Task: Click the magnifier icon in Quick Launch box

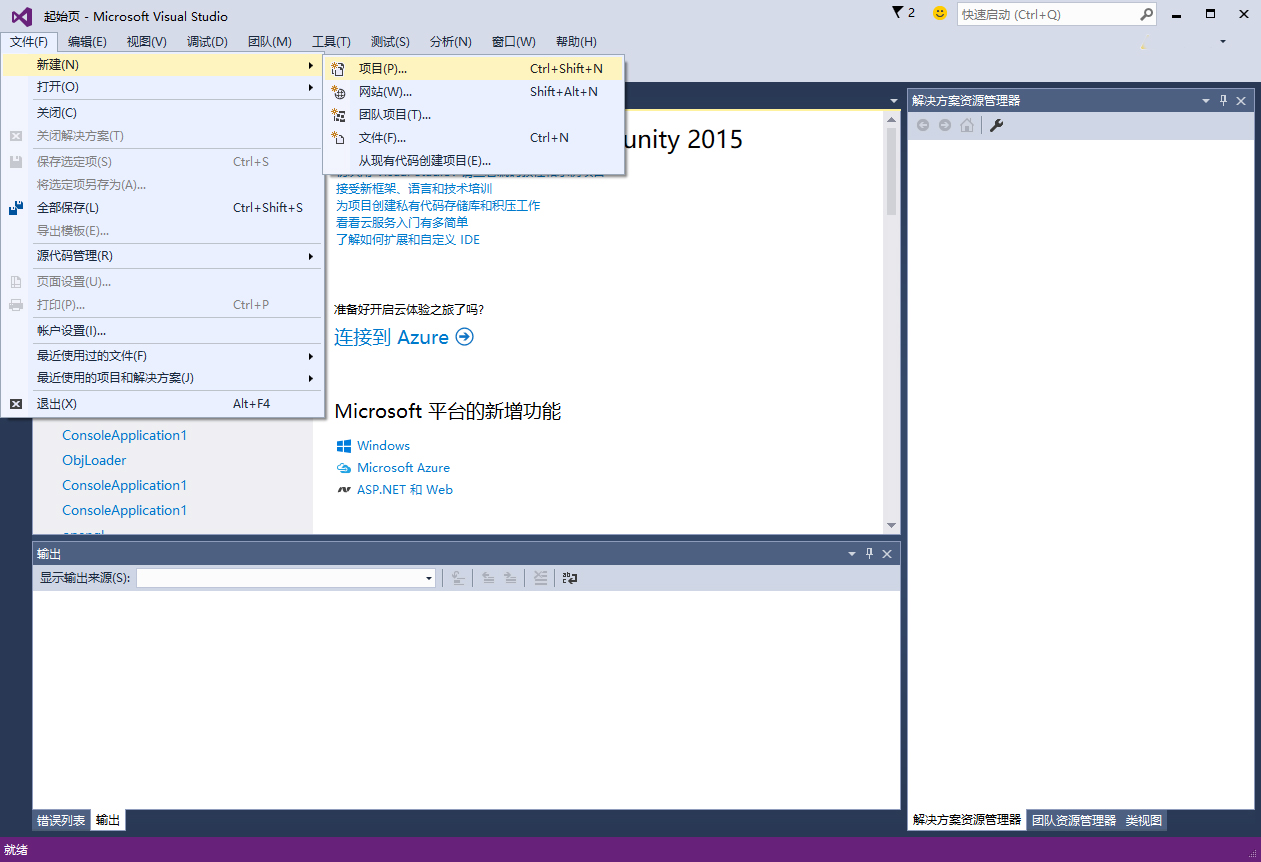Action: [x=1146, y=14]
